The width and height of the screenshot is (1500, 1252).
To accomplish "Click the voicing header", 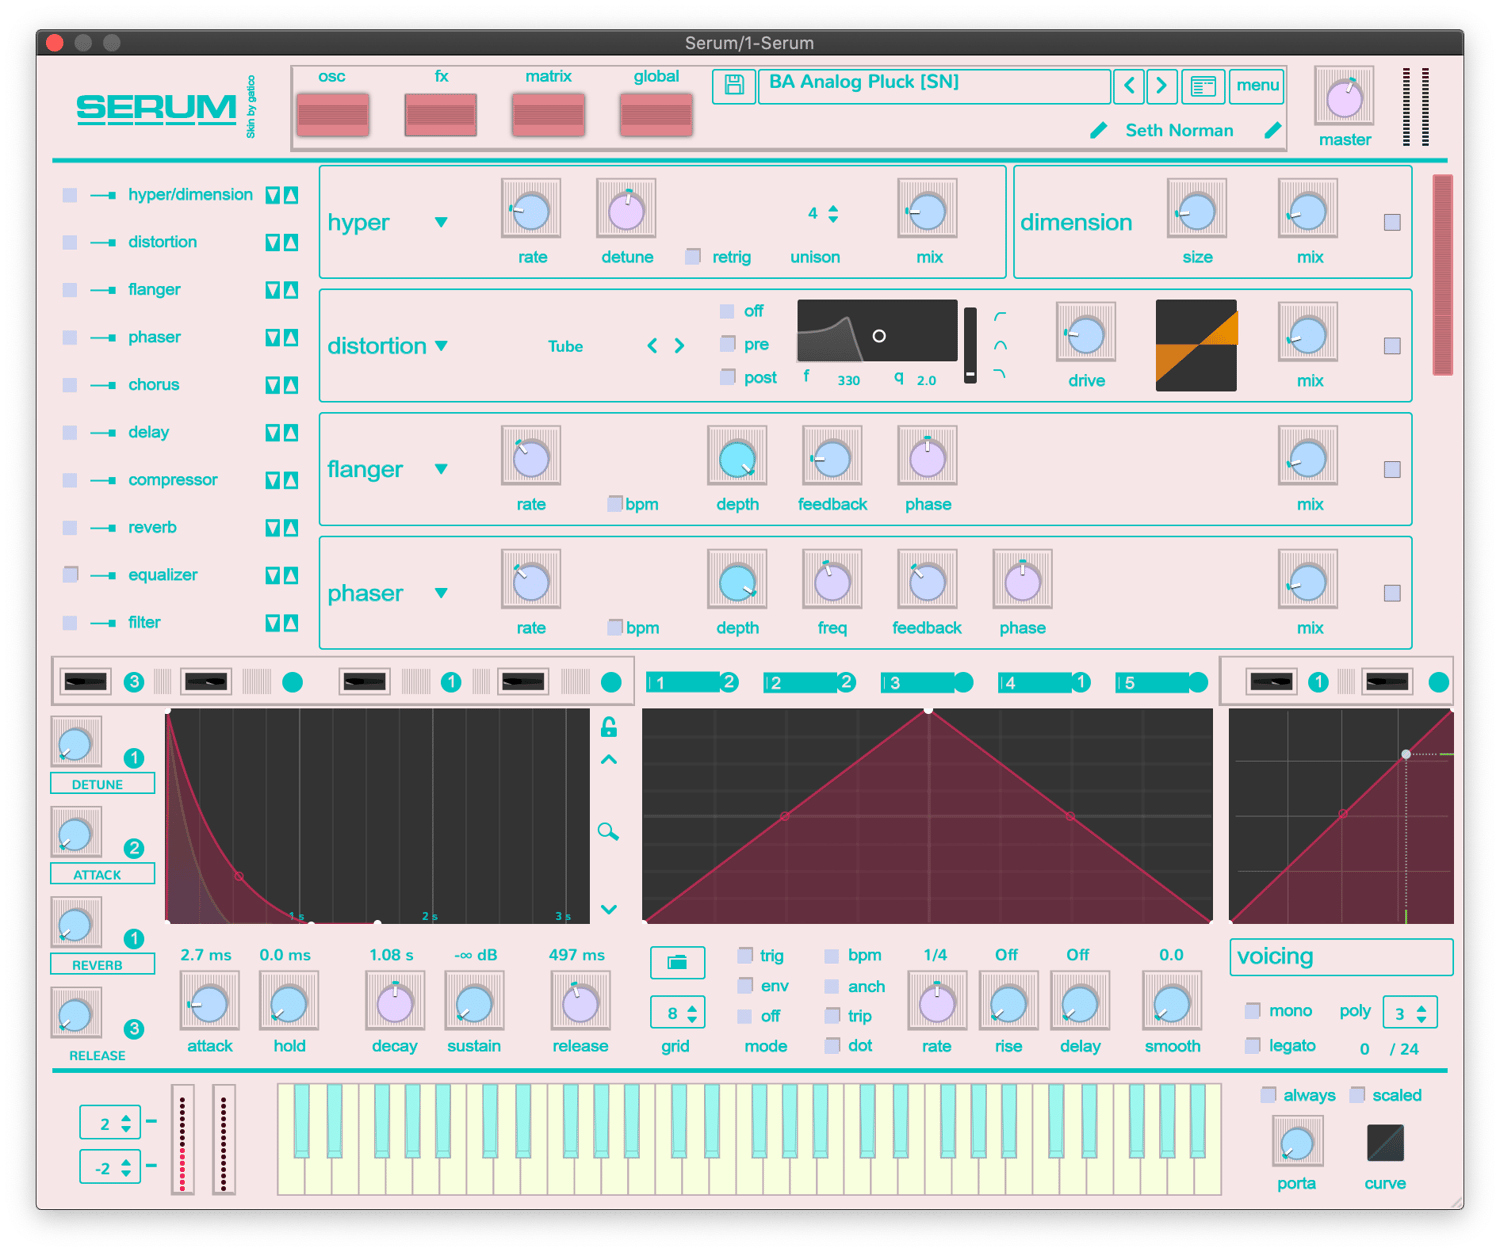I will coord(1341,957).
